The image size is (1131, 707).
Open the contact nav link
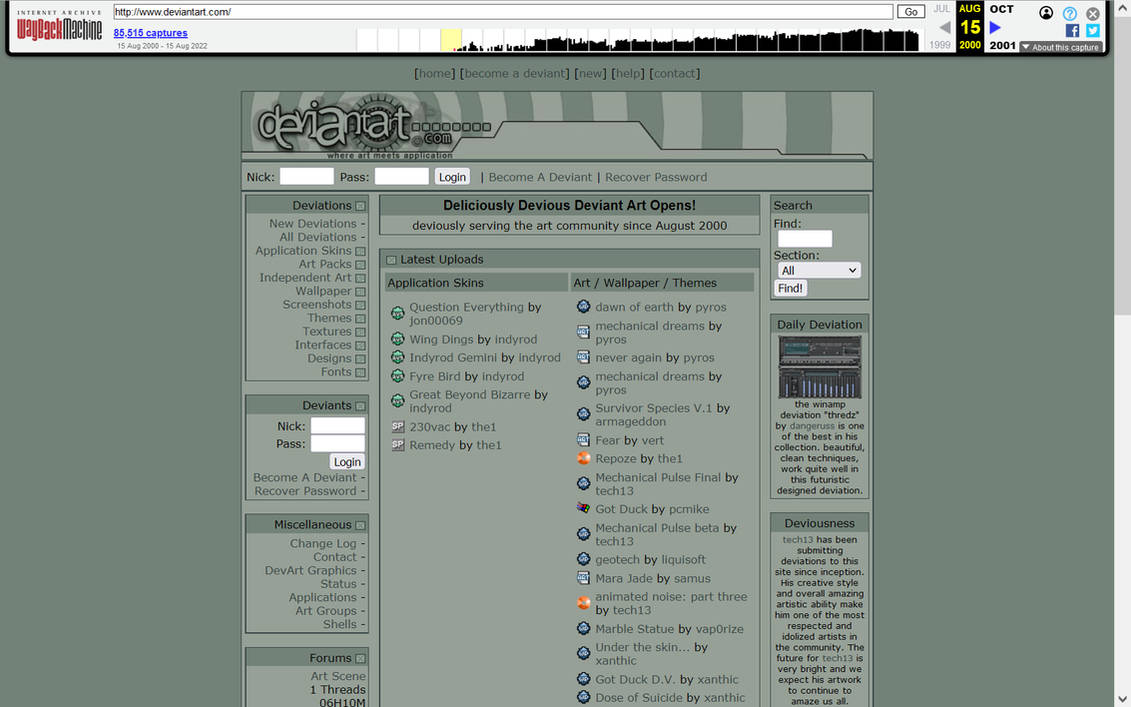point(674,74)
